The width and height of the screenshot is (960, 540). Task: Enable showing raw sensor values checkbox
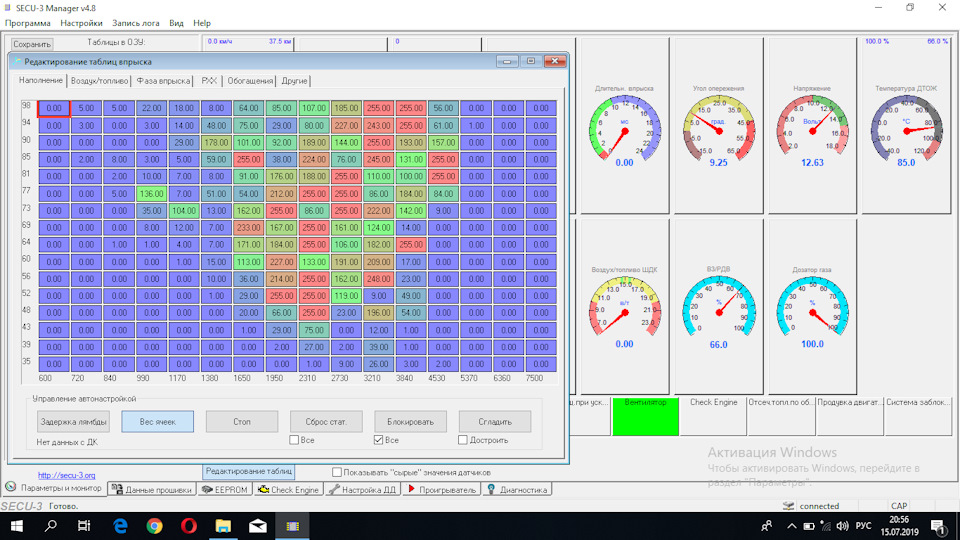coord(337,472)
